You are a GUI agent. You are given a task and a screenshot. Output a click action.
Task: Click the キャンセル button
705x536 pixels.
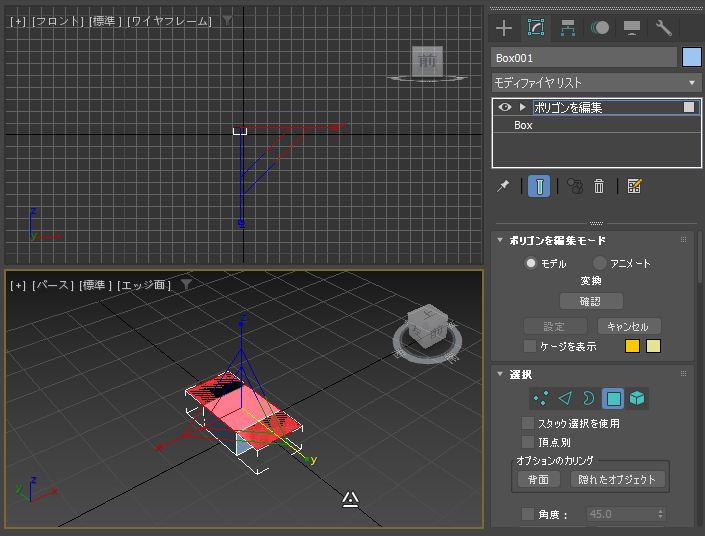pyautogui.click(x=629, y=326)
